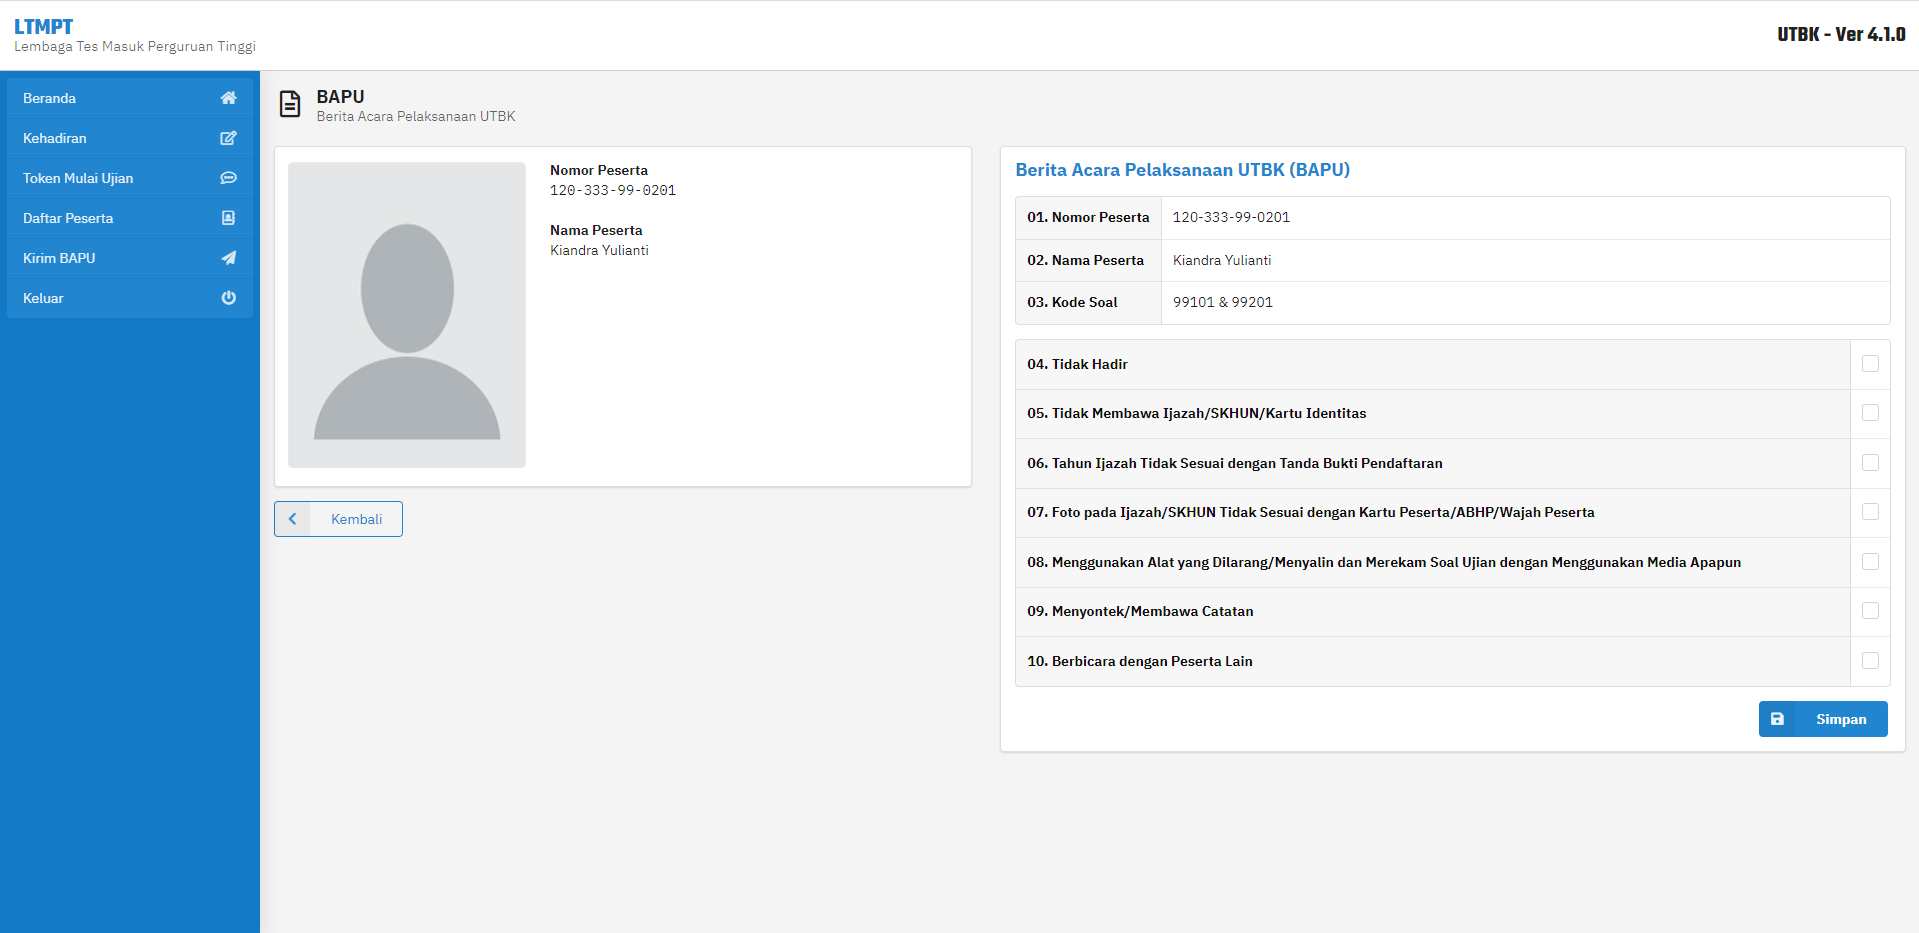Click the Kembali back button
Viewport: 1919px width, 933px height.
[338, 519]
